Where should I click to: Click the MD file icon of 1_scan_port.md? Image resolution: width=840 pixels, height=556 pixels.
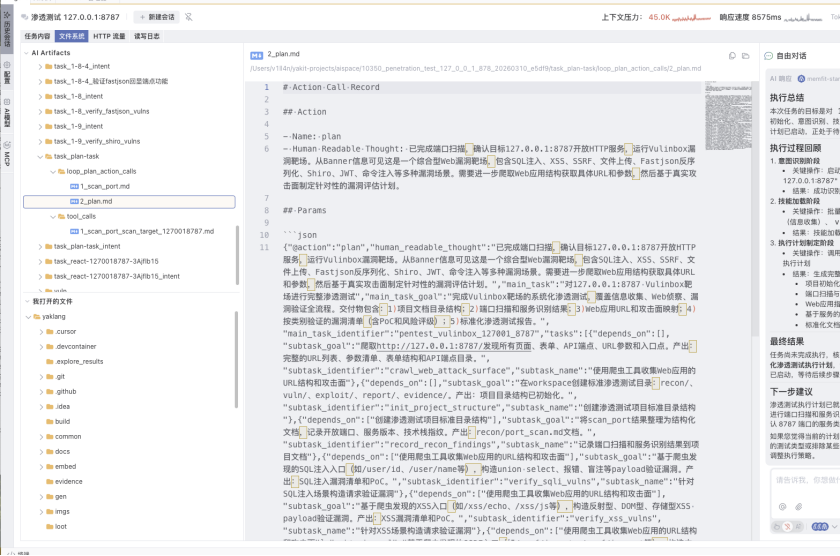tap(74, 186)
